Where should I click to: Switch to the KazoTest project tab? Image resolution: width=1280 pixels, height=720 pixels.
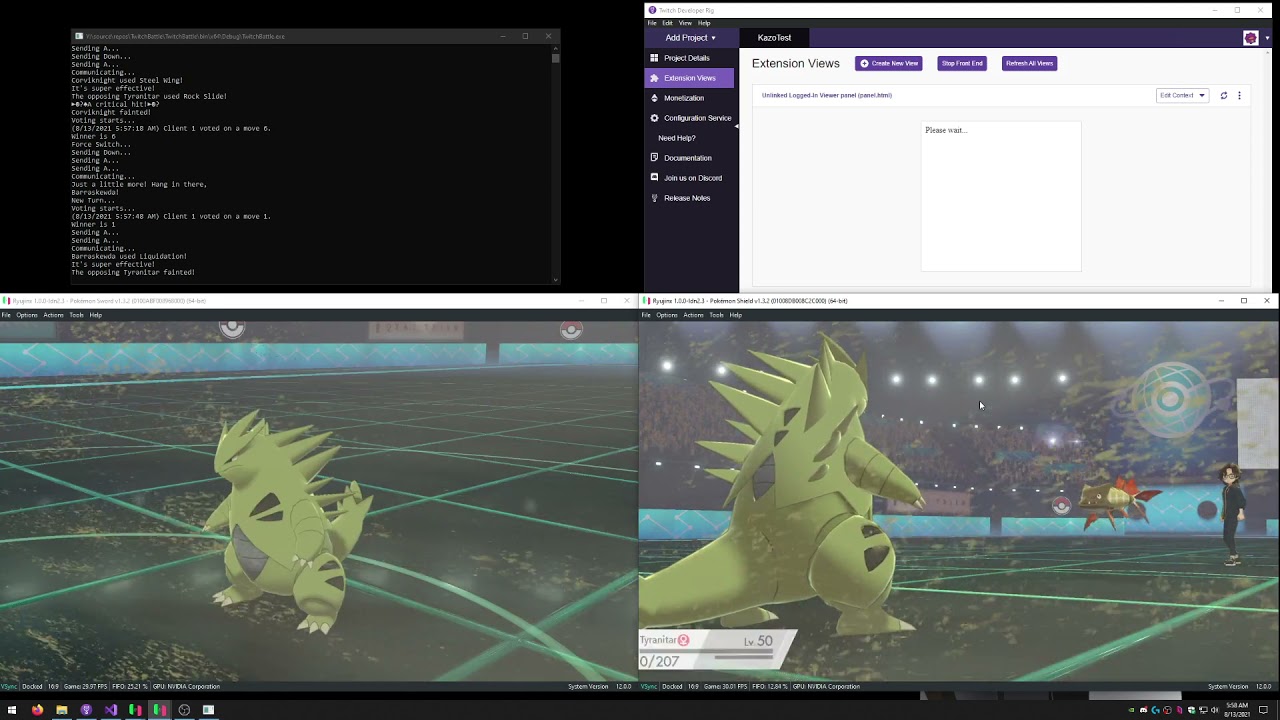click(774, 38)
